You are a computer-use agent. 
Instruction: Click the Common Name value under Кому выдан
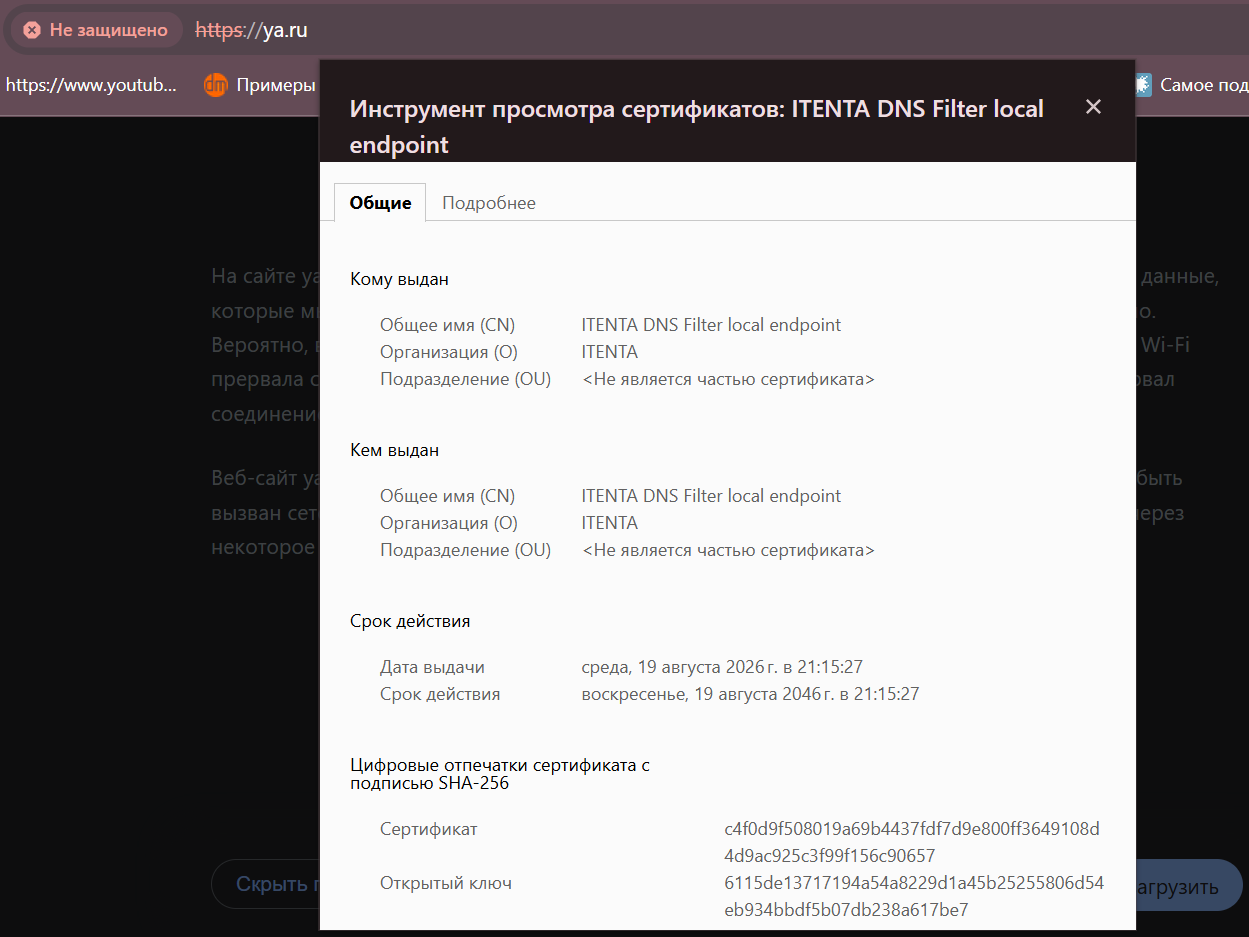[x=711, y=325]
